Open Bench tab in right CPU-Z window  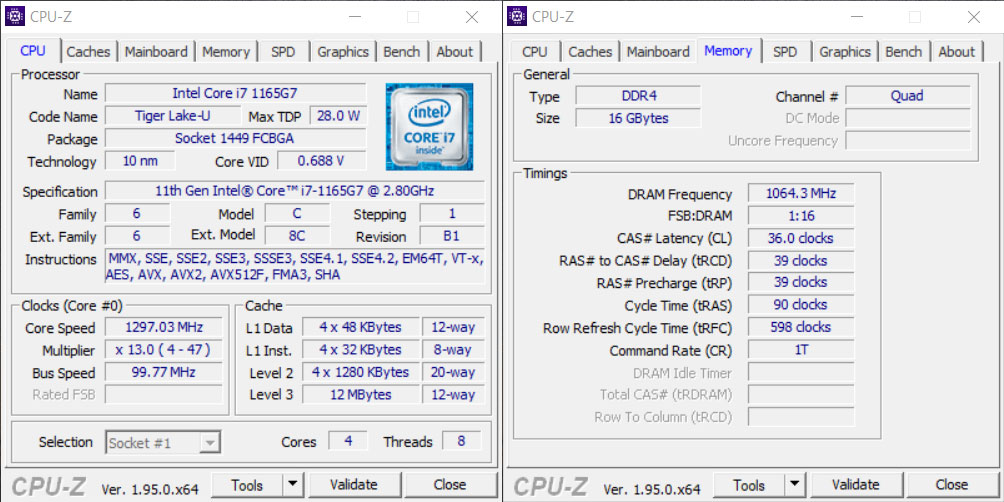(x=903, y=52)
